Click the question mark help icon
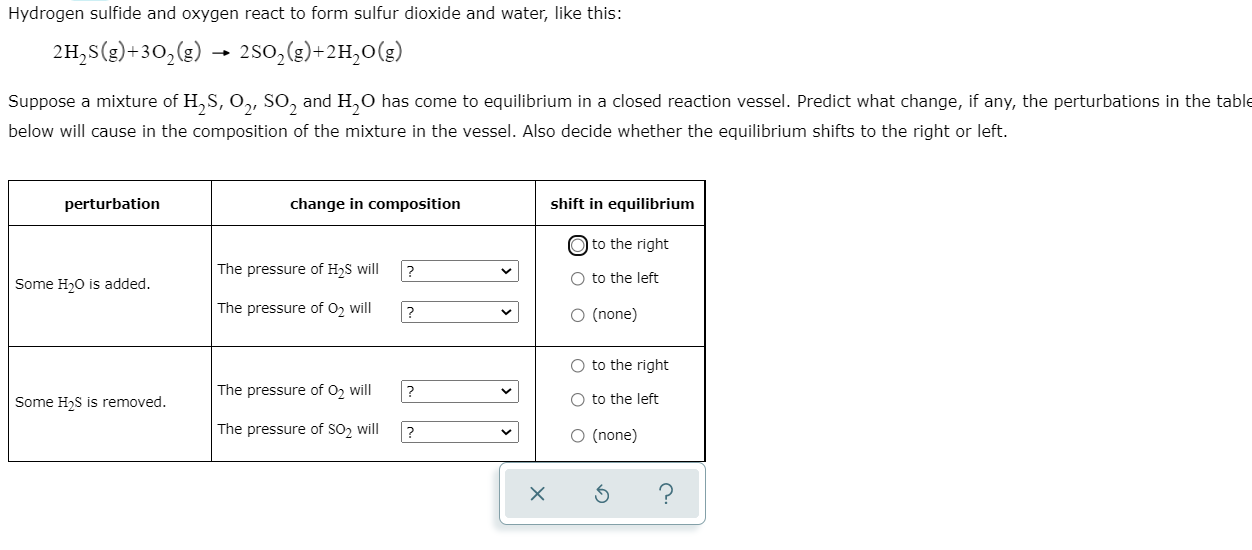The height and width of the screenshot is (550, 1252). pyautogui.click(x=666, y=495)
